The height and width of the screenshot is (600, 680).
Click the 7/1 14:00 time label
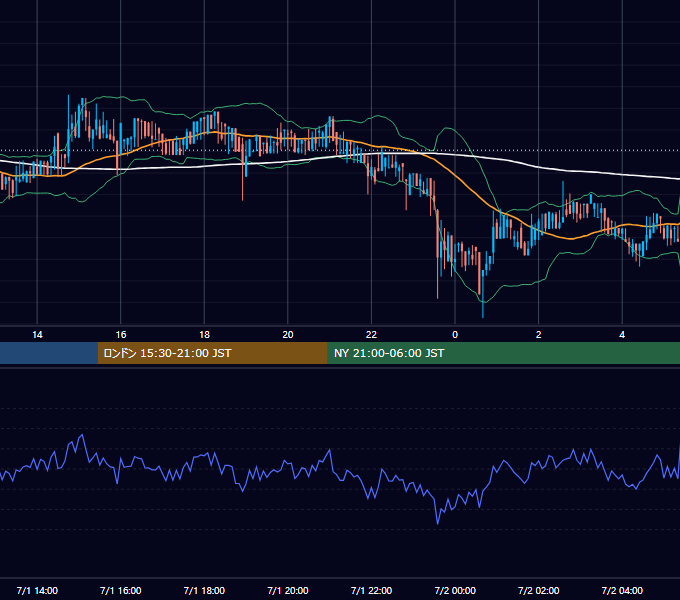[37, 590]
